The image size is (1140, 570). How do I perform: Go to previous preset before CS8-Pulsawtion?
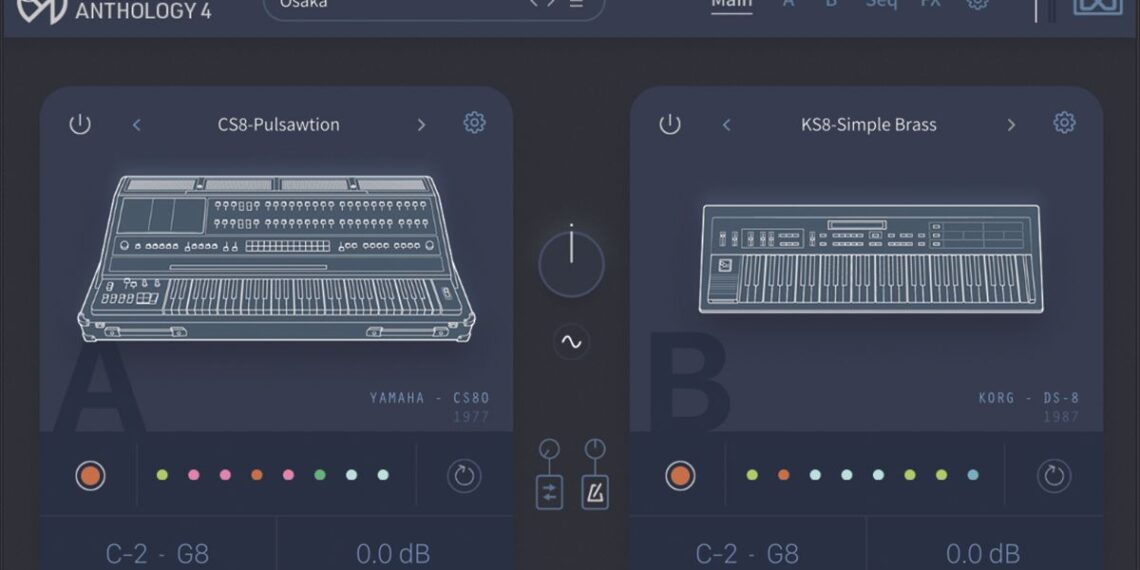(137, 125)
